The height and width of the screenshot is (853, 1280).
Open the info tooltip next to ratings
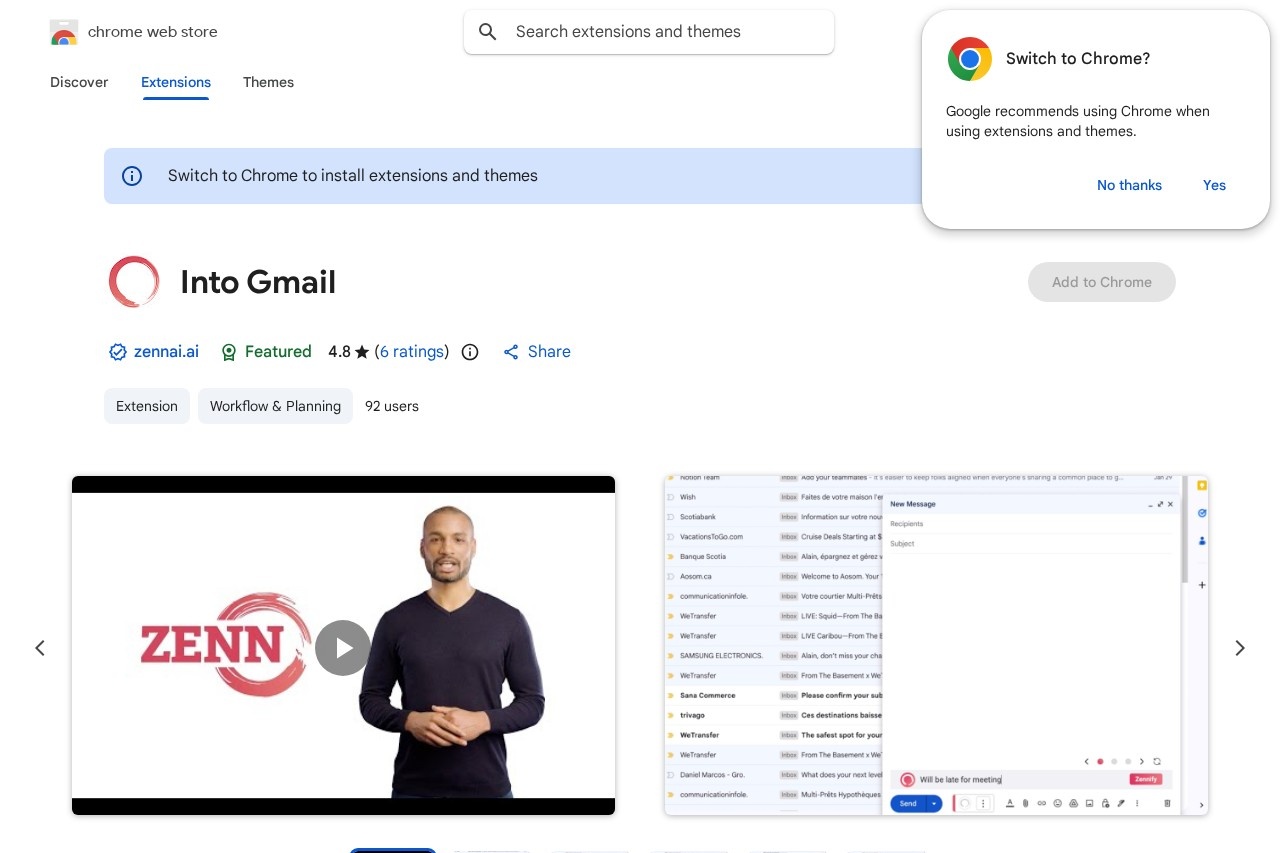pyautogui.click(x=470, y=352)
